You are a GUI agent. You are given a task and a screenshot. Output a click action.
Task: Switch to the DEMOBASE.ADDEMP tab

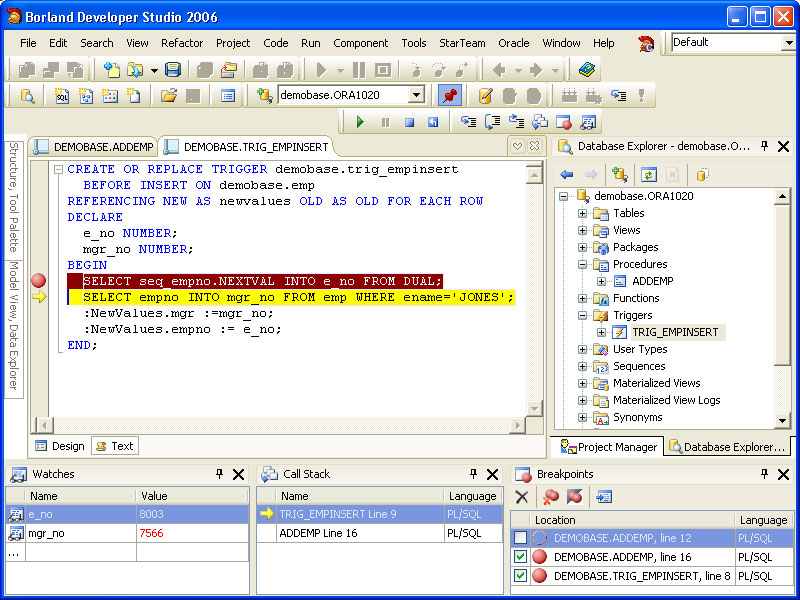93,147
